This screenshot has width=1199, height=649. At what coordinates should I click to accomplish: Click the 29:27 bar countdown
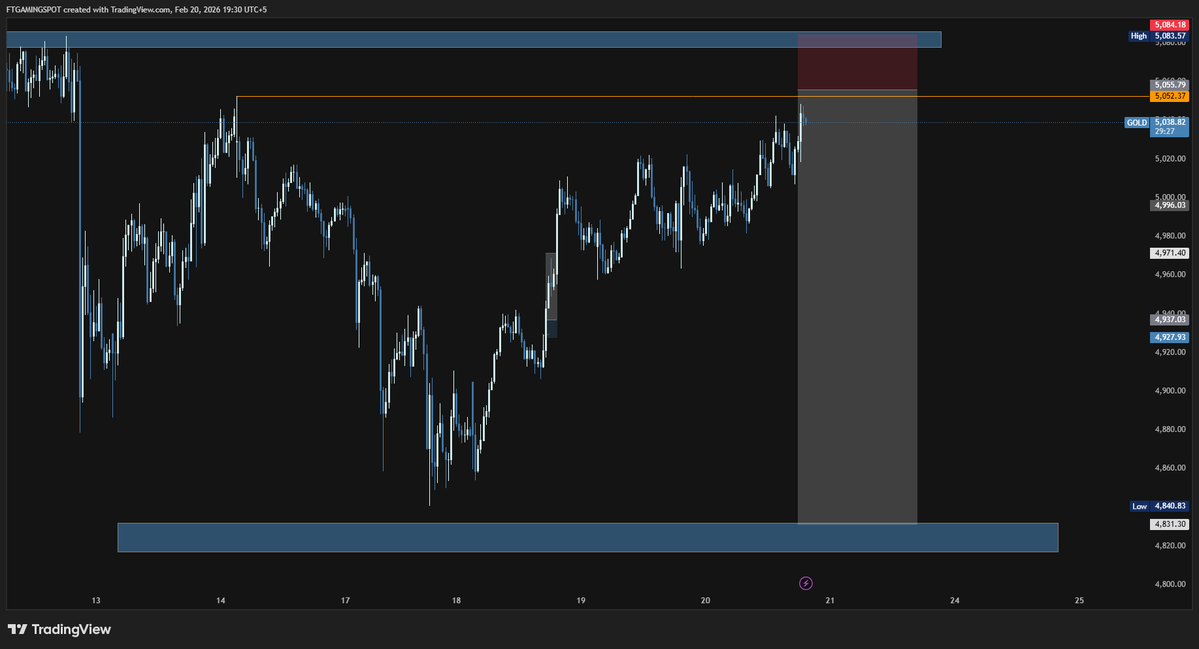(1165, 131)
